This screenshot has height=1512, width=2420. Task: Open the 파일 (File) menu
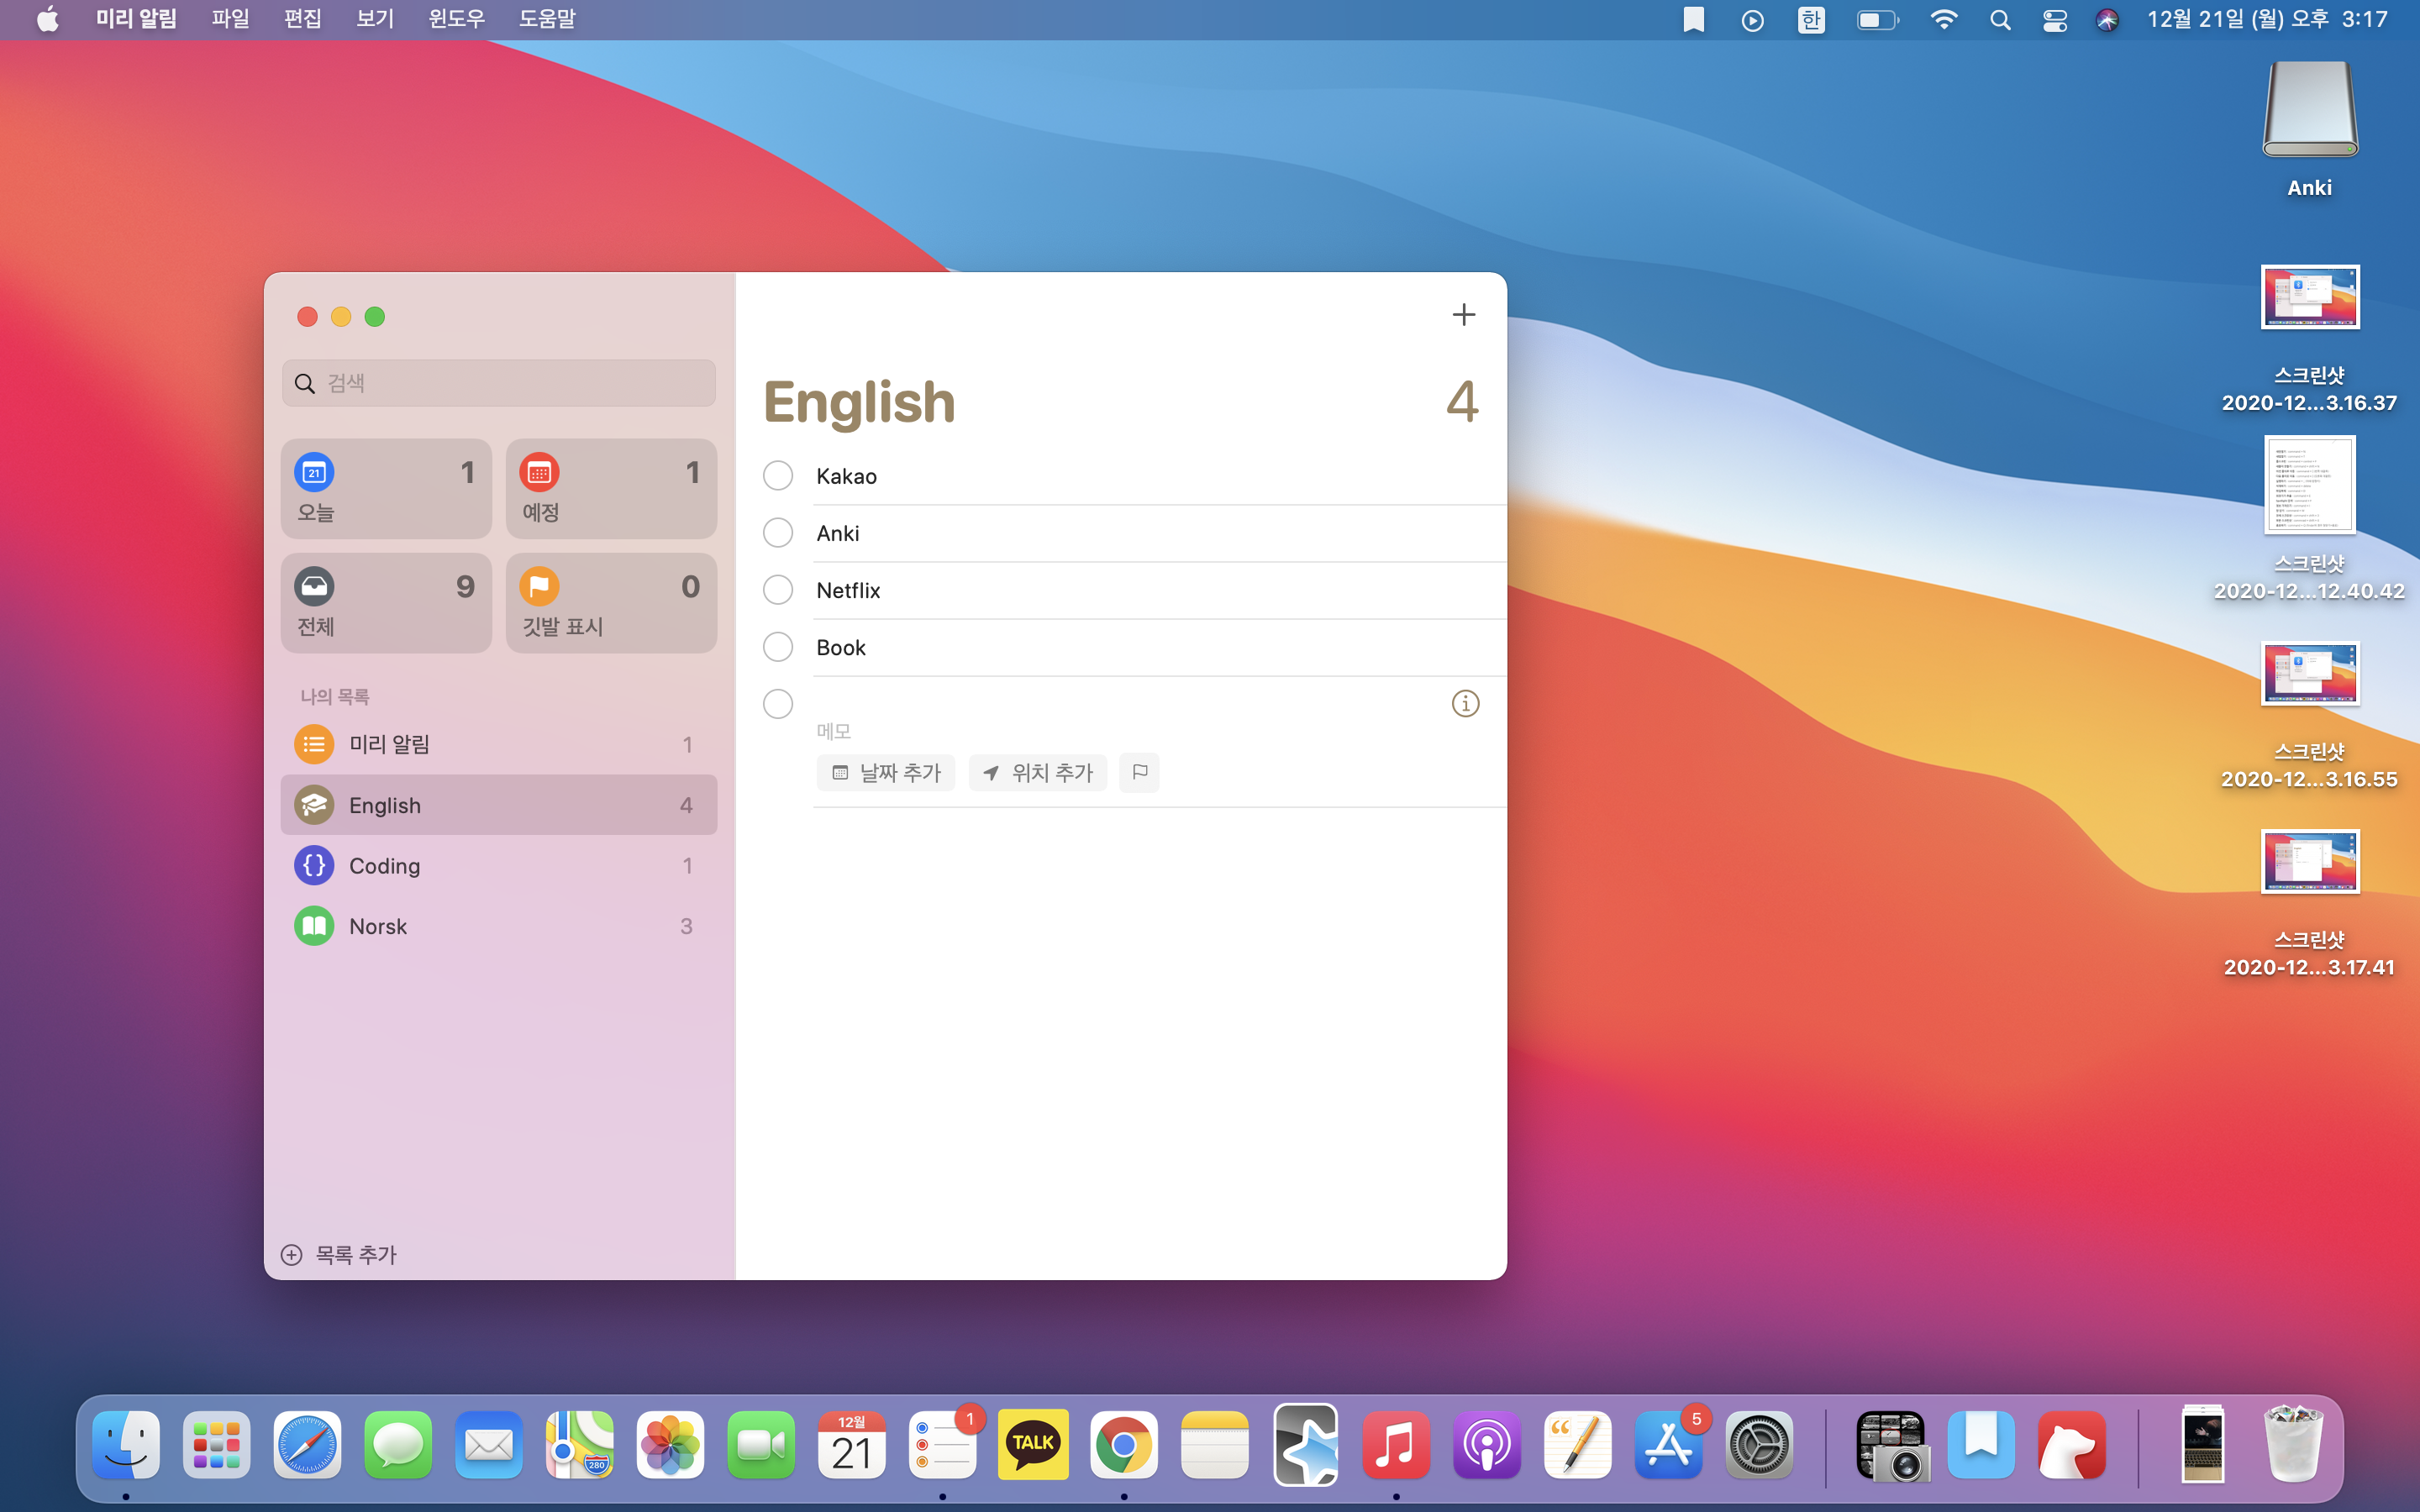click(230, 19)
